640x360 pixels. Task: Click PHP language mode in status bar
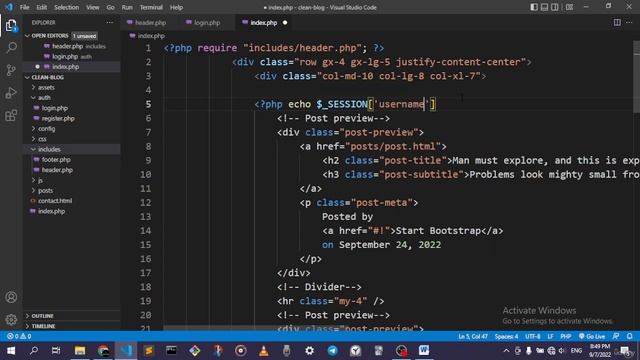coord(565,336)
